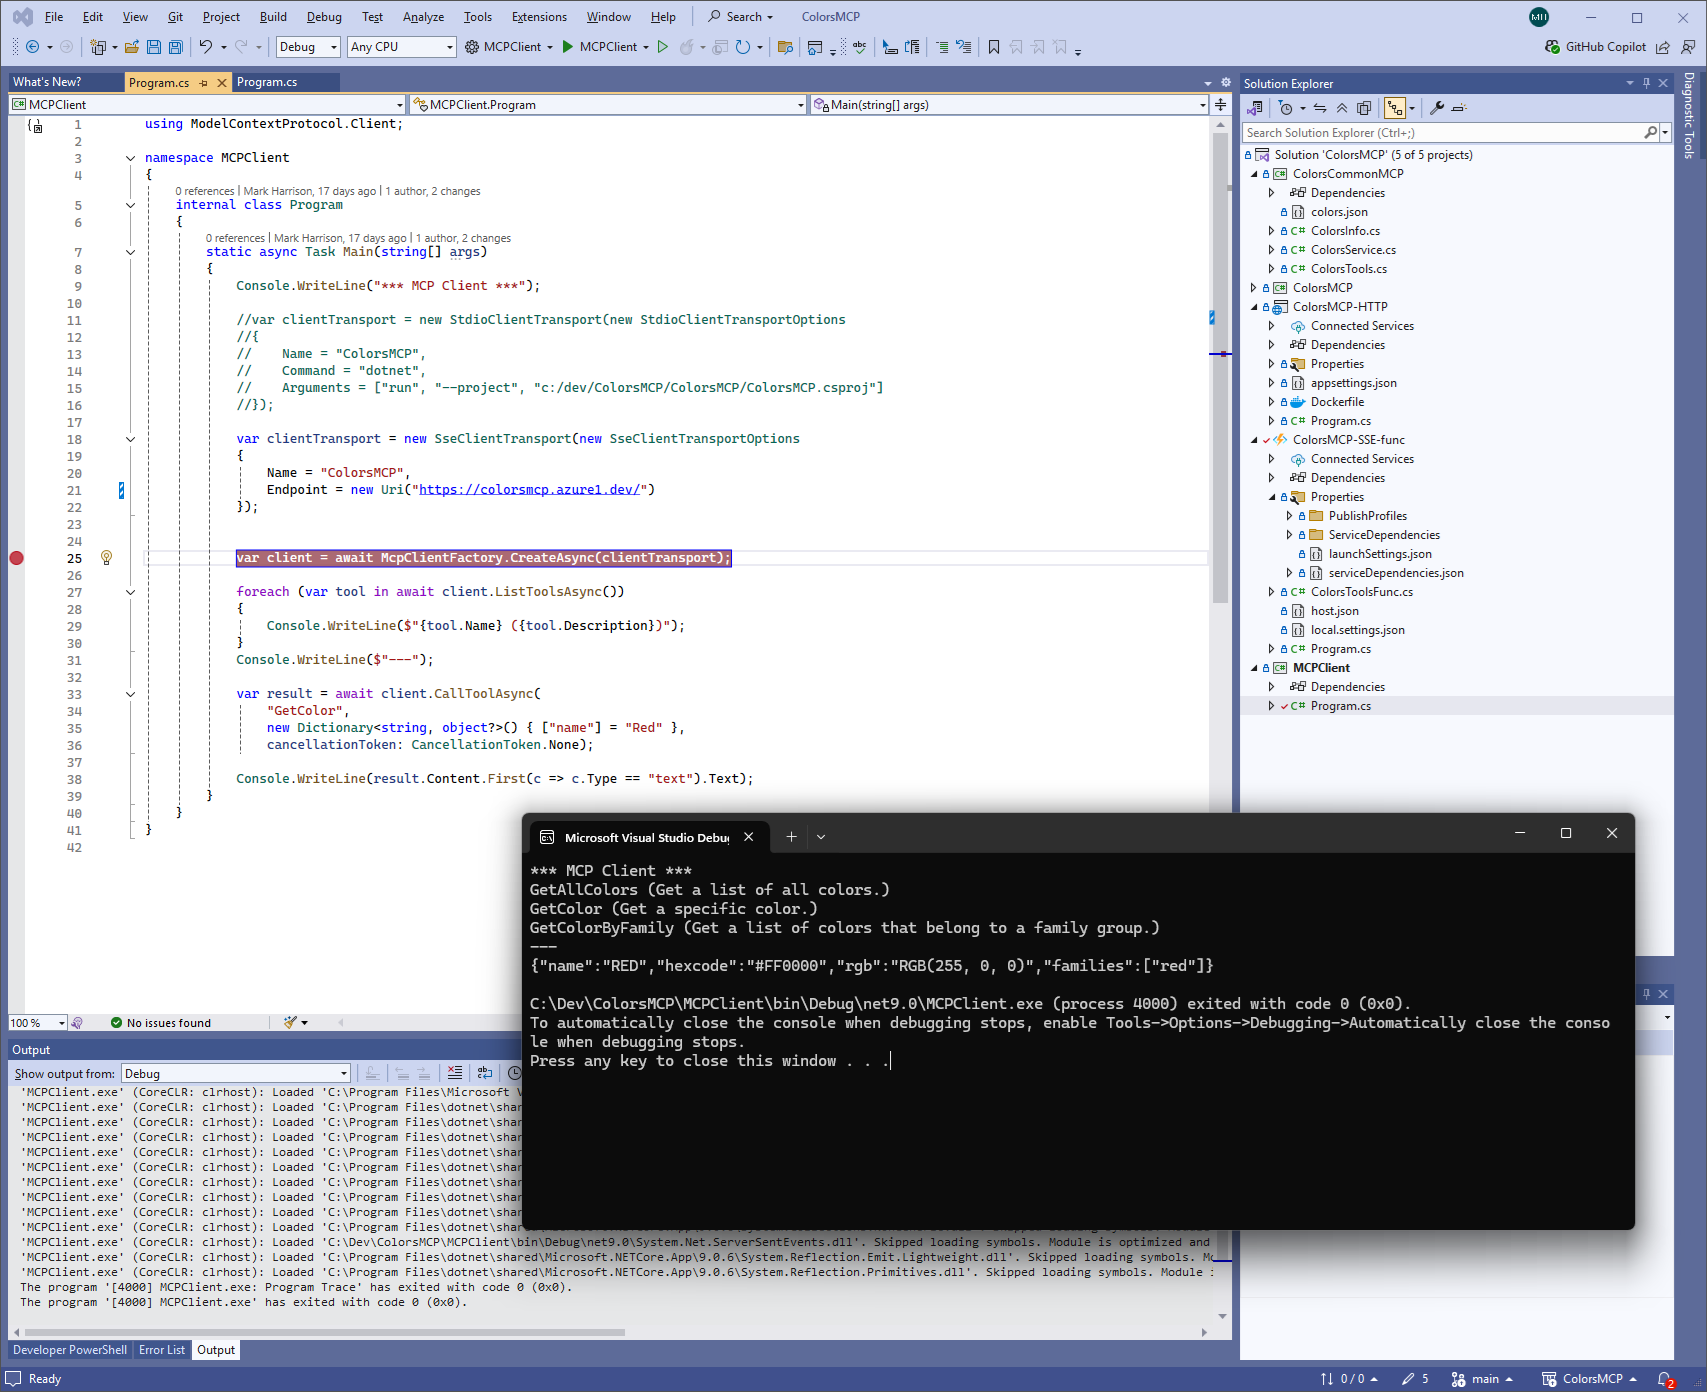Click the main branch button in status bar
Image resolution: width=1707 pixels, height=1392 pixels.
(x=1482, y=1379)
